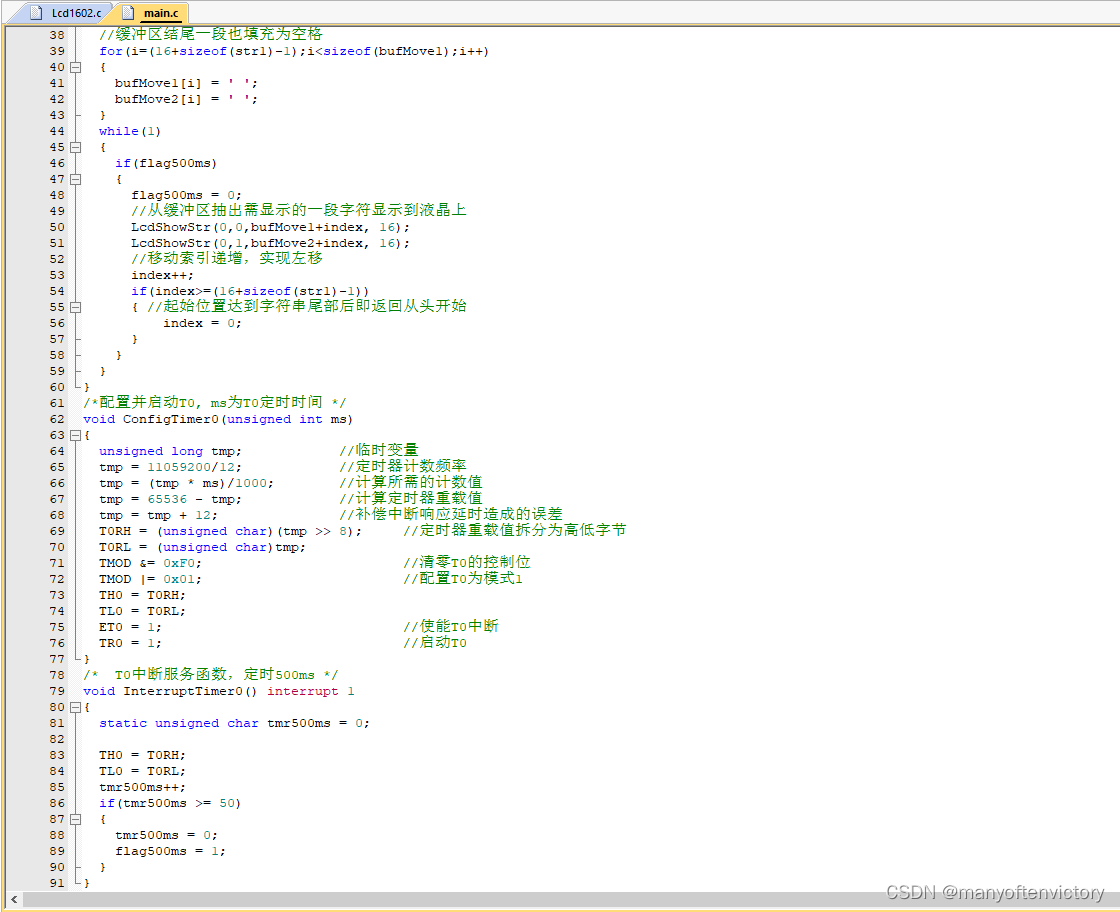Click 'ET0 = 1;' statement
Viewport: 1120px width, 912px height.
click(130, 627)
